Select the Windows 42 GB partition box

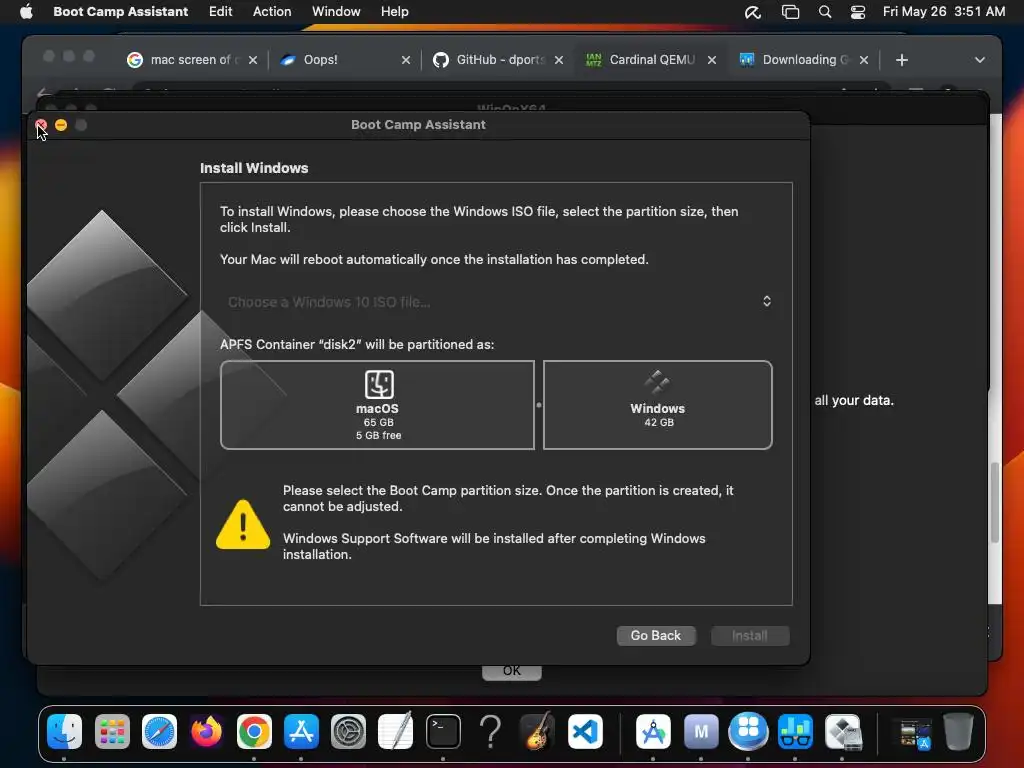pyautogui.click(x=658, y=405)
